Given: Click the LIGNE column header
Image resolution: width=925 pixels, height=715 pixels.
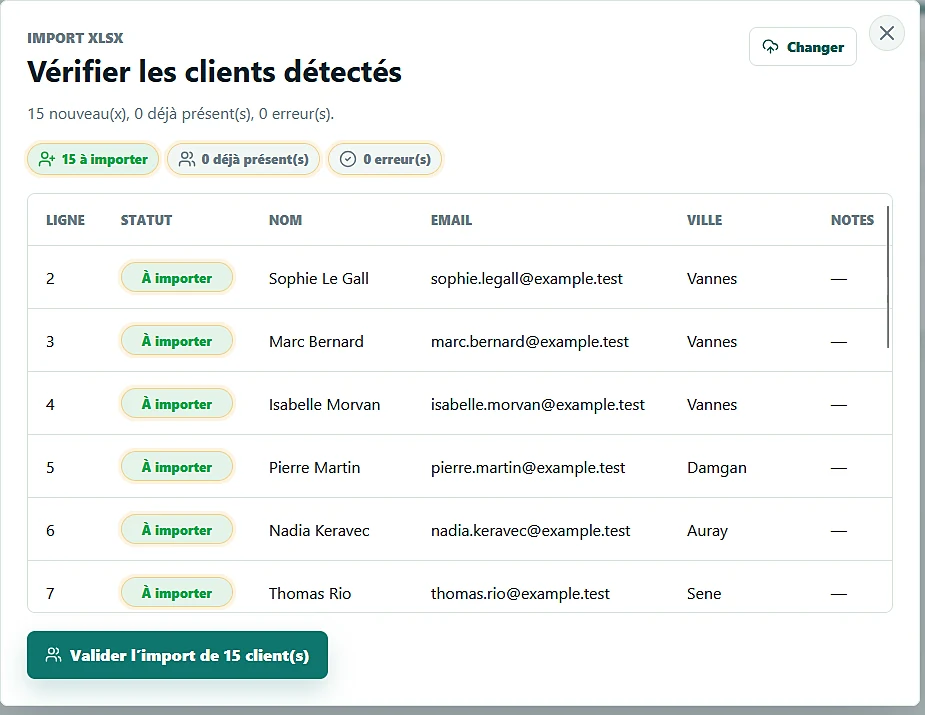Looking at the screenshot, I should (x=65, y=220).
